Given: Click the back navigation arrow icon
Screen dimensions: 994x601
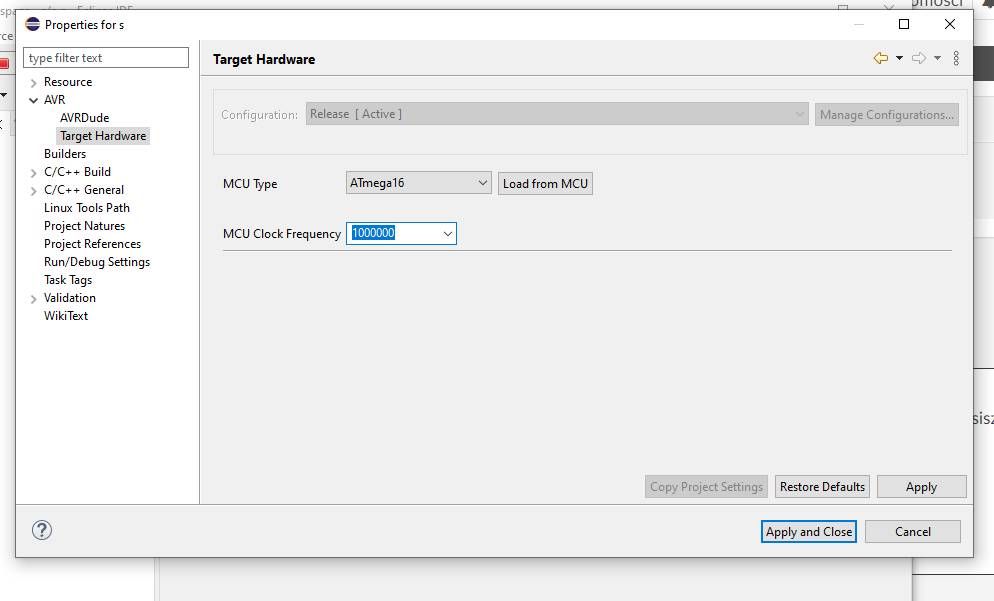Looking at the screenshot, I should 880,59.
